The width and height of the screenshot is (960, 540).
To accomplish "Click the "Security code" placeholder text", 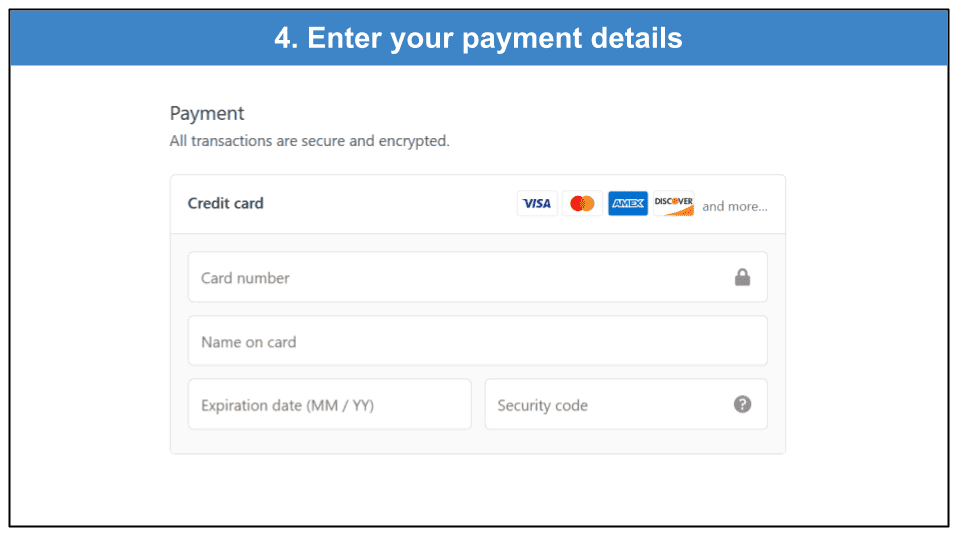I will 542,405.
